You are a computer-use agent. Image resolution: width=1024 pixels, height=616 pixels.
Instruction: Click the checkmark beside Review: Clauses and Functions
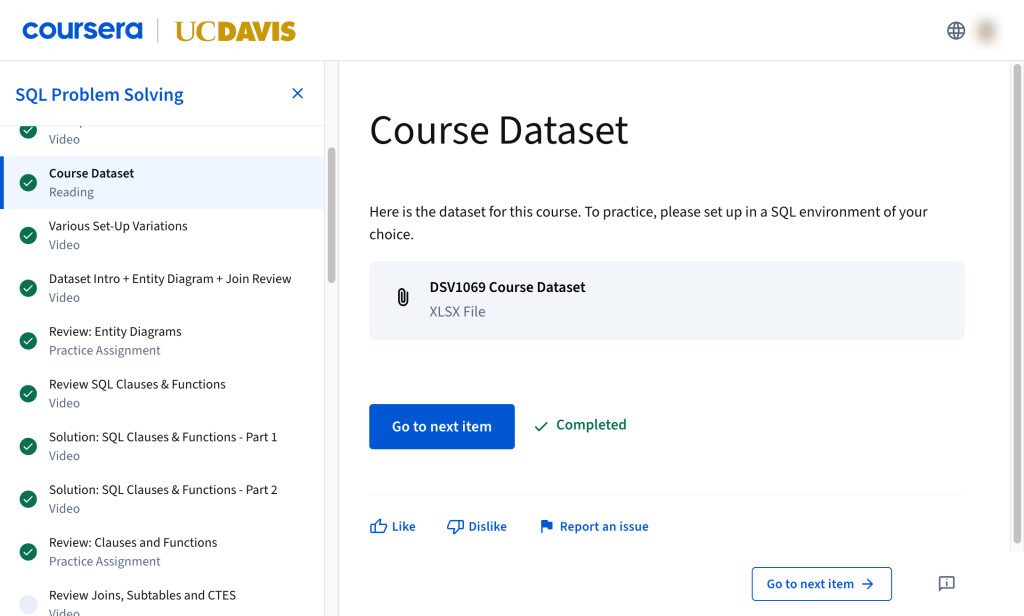click(28, 552)
